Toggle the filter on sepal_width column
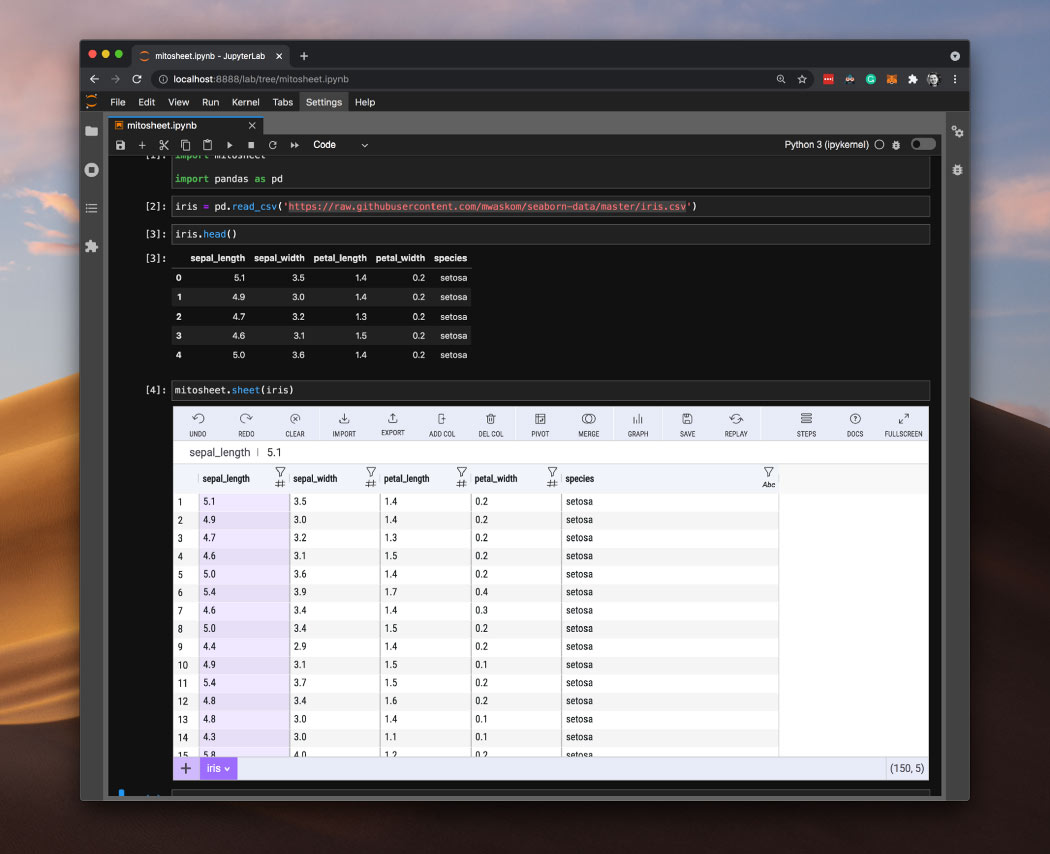 coord(371,473)
